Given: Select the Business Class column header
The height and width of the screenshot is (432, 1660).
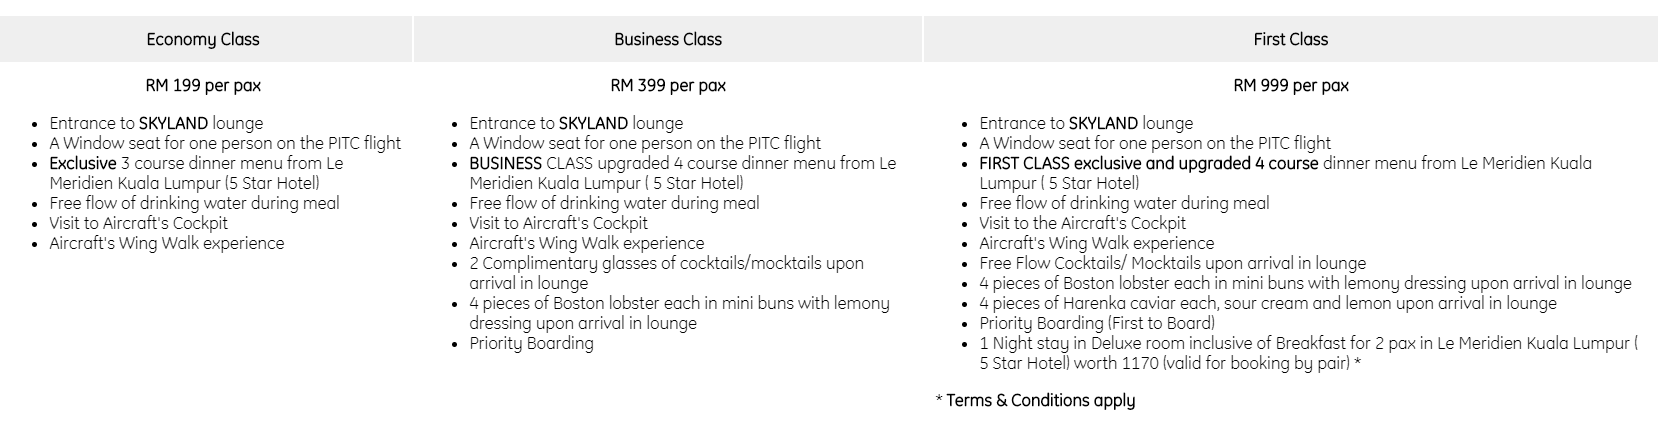Looking at the screenshot, I should click(668, 40).
